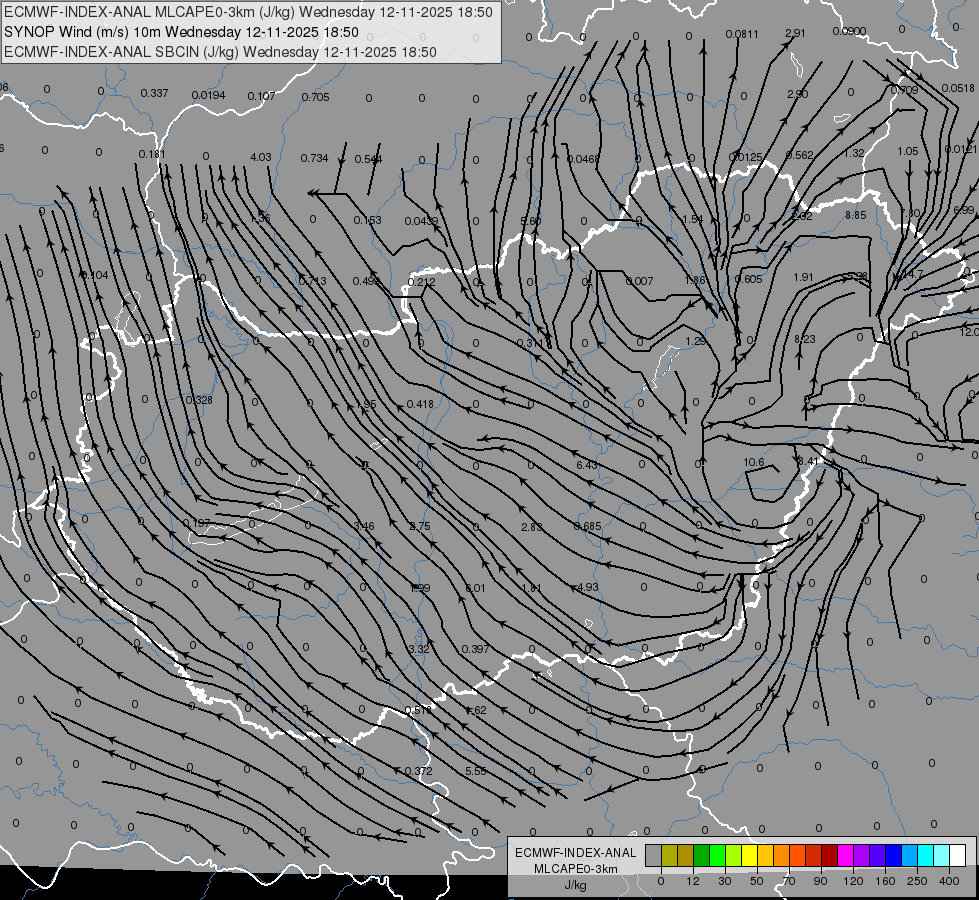Click legend tick label 70

coord(789,881)
